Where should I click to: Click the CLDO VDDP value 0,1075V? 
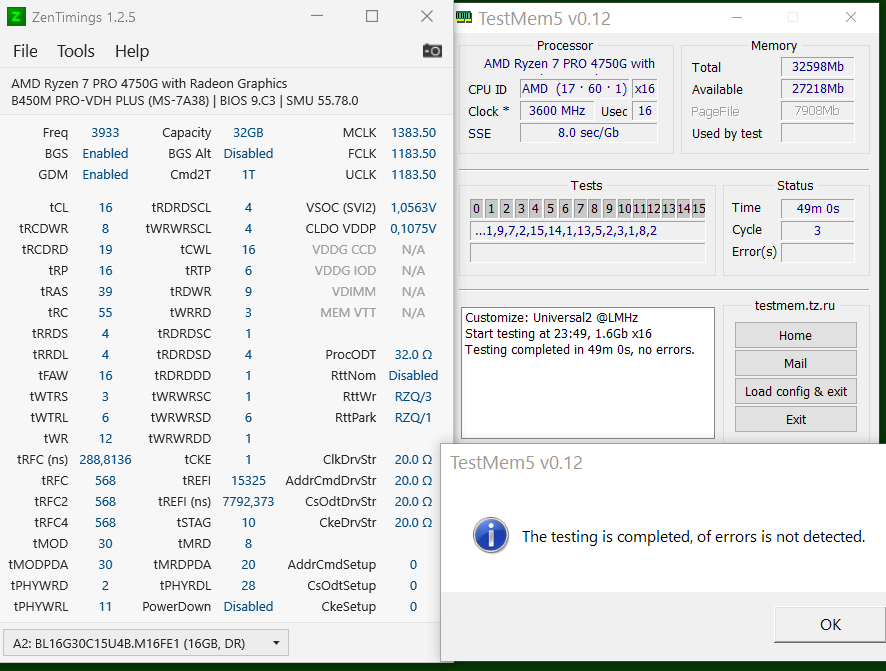click(x=413, y=229)
